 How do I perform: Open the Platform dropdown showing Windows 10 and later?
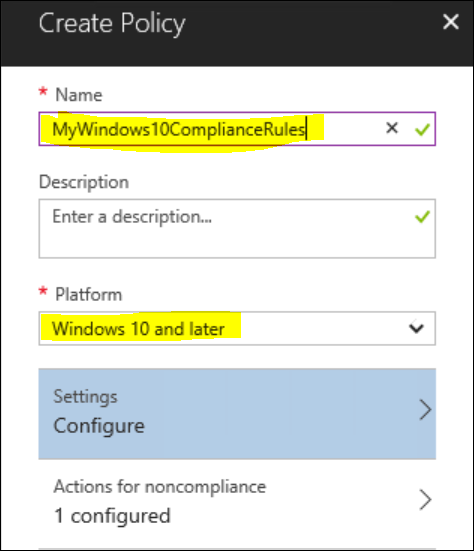237,328
